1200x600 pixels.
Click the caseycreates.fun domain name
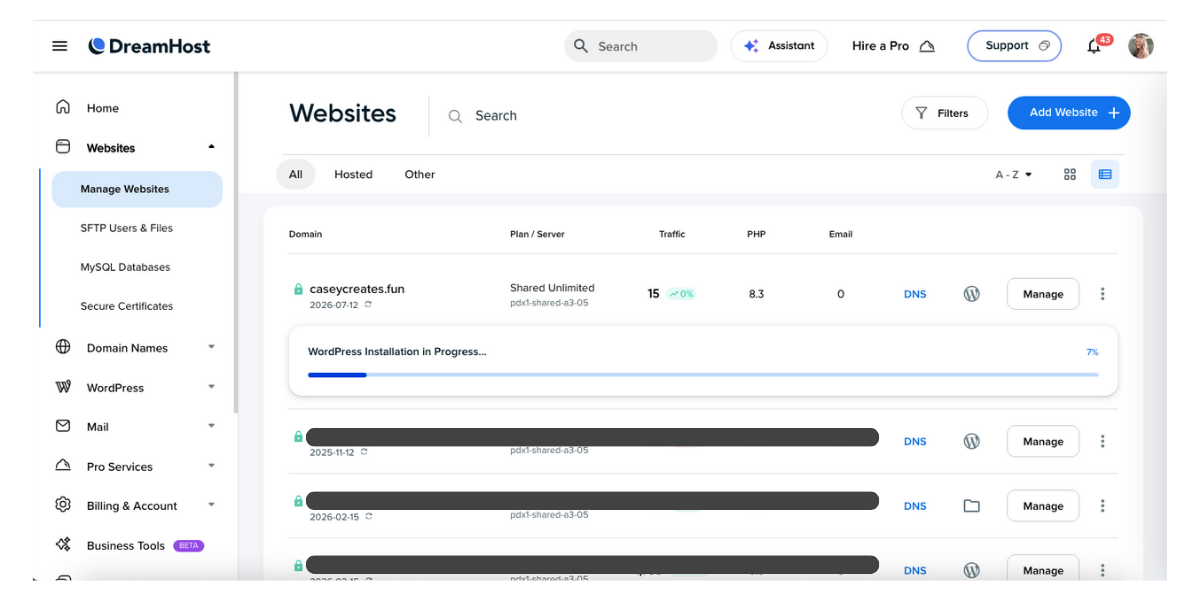(357, 289)
